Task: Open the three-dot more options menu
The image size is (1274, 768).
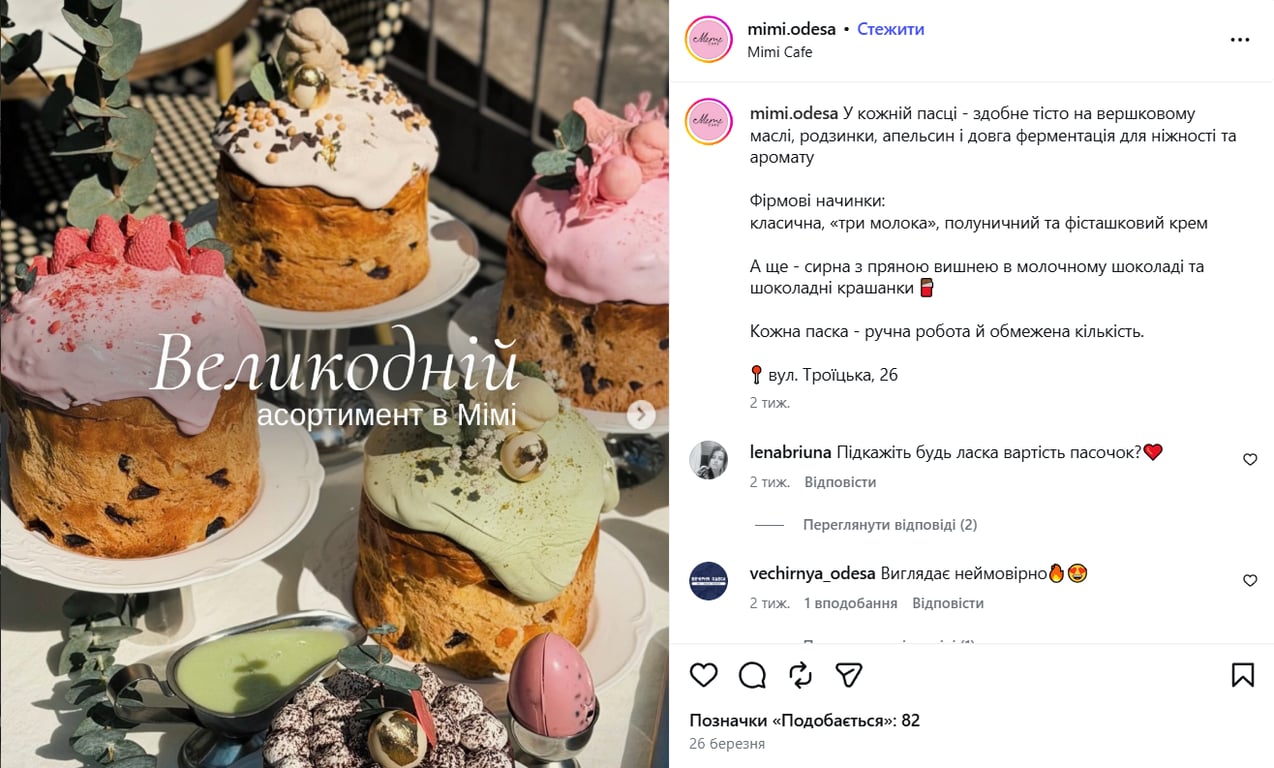Action: click(x=1240, y=40)
